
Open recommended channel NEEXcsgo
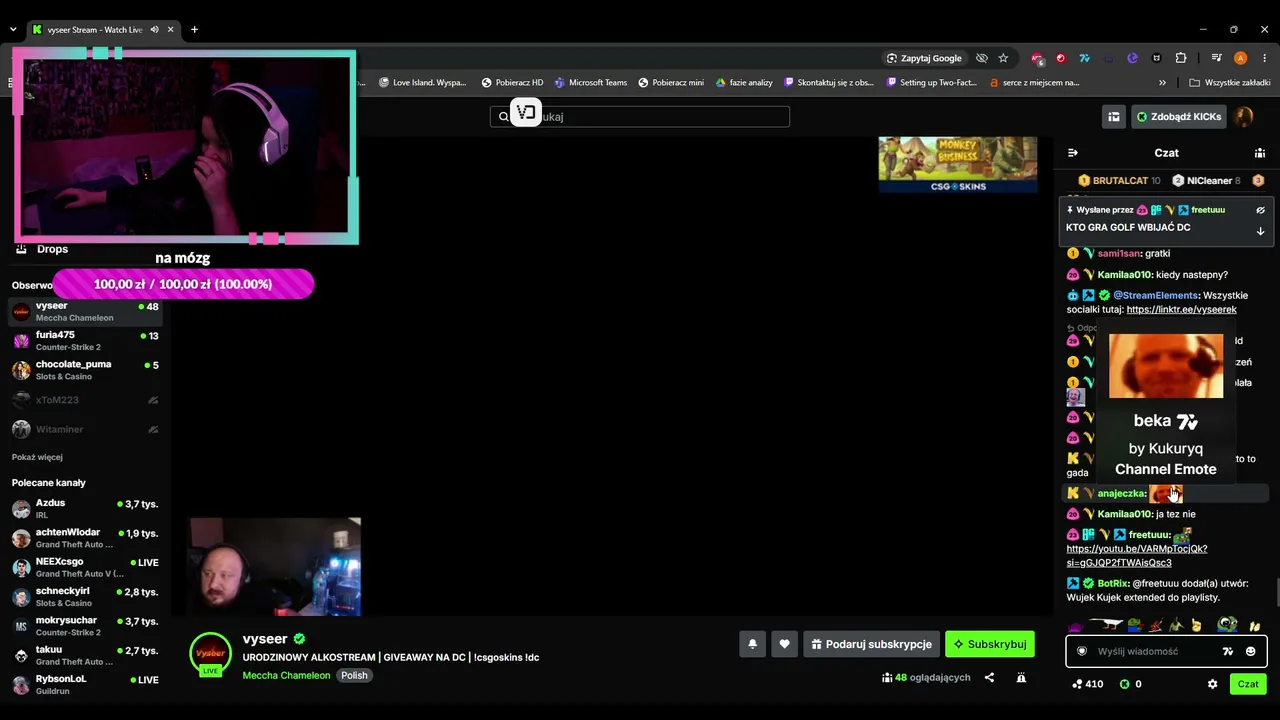85,567
